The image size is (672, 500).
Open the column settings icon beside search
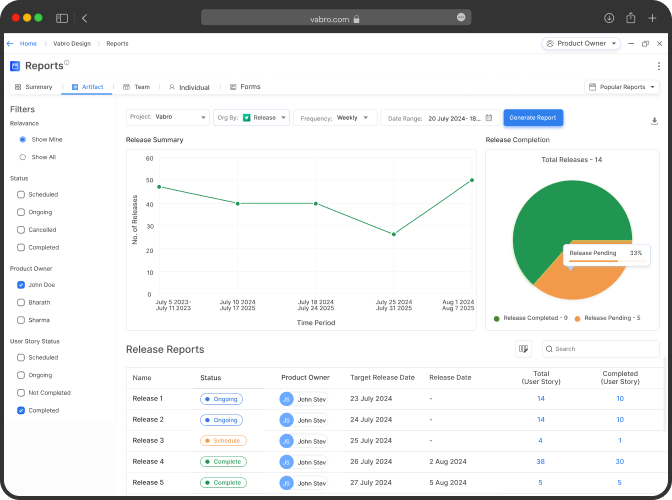[522, 349]
